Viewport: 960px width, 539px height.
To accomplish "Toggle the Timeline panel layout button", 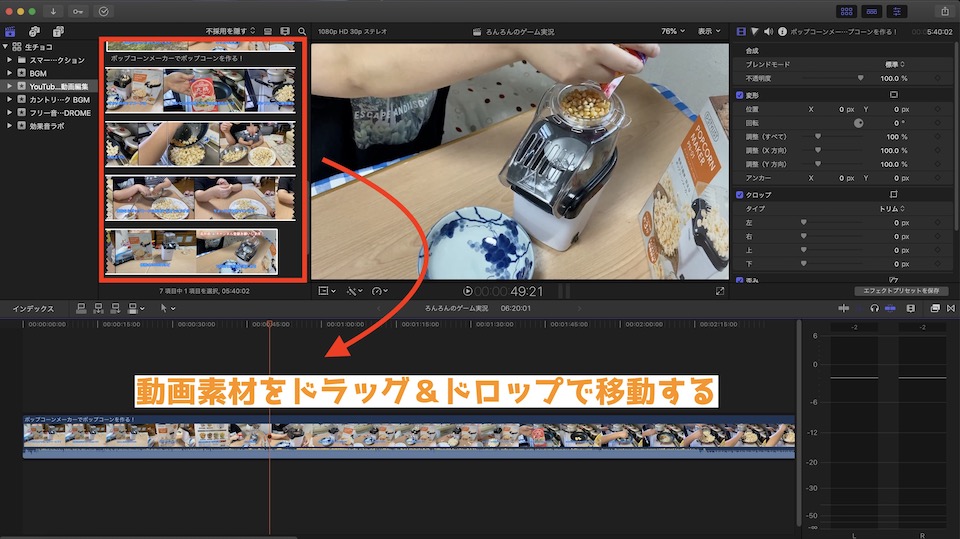I will 872,11.
